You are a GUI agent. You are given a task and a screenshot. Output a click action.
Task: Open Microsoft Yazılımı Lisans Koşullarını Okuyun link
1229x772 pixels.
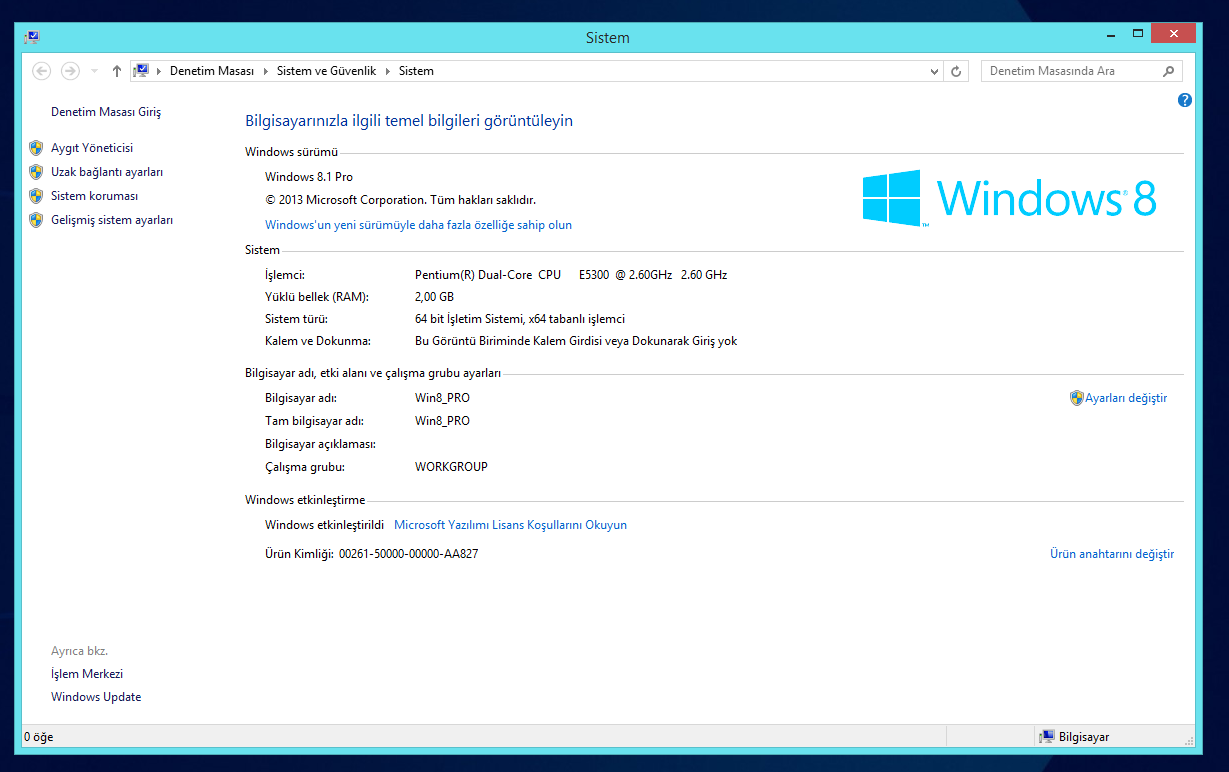(x=510, y=525)
